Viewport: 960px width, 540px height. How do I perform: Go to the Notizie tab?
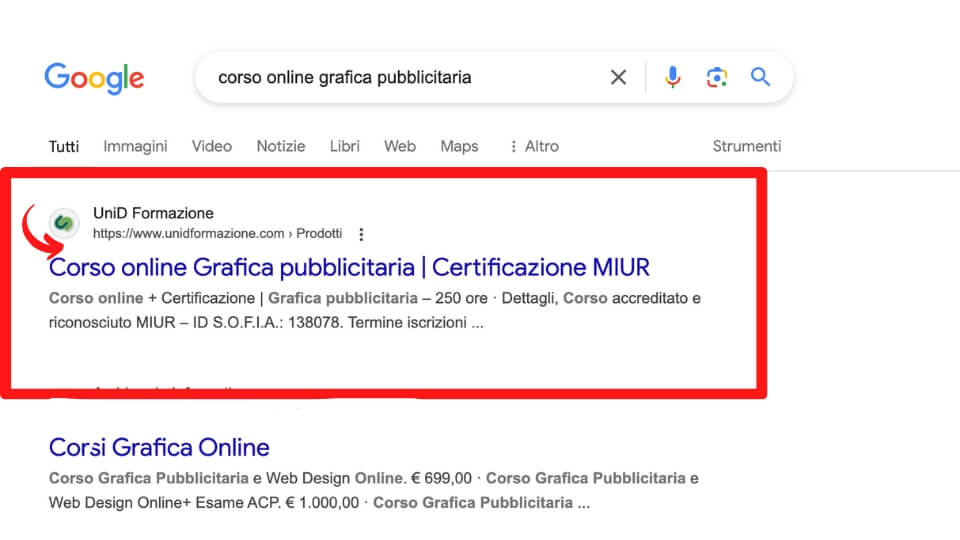(281, 146)
